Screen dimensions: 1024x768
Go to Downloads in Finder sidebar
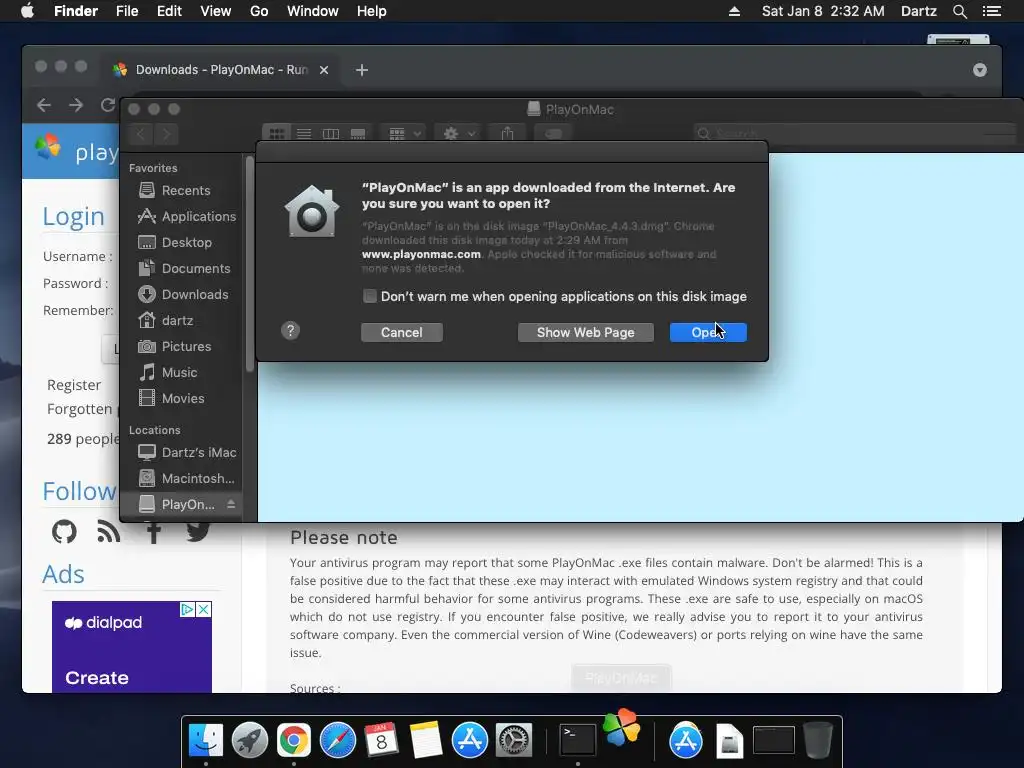(184, 295)
